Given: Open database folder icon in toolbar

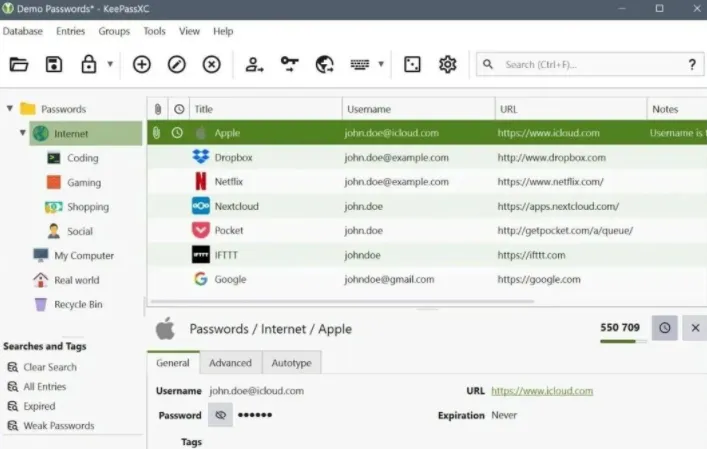Looking at the screenshot, I should (x=19, y=64).
